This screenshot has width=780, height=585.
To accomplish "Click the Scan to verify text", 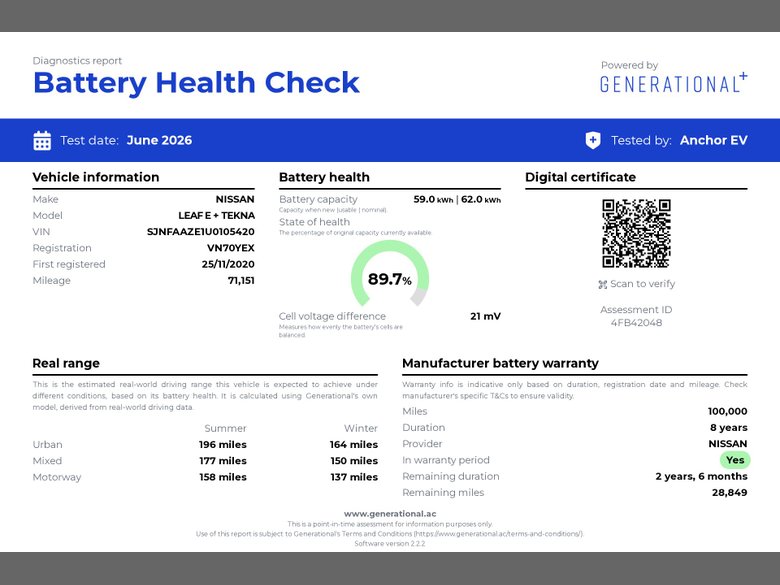I will pyautogui.click(x=643, y=284).
